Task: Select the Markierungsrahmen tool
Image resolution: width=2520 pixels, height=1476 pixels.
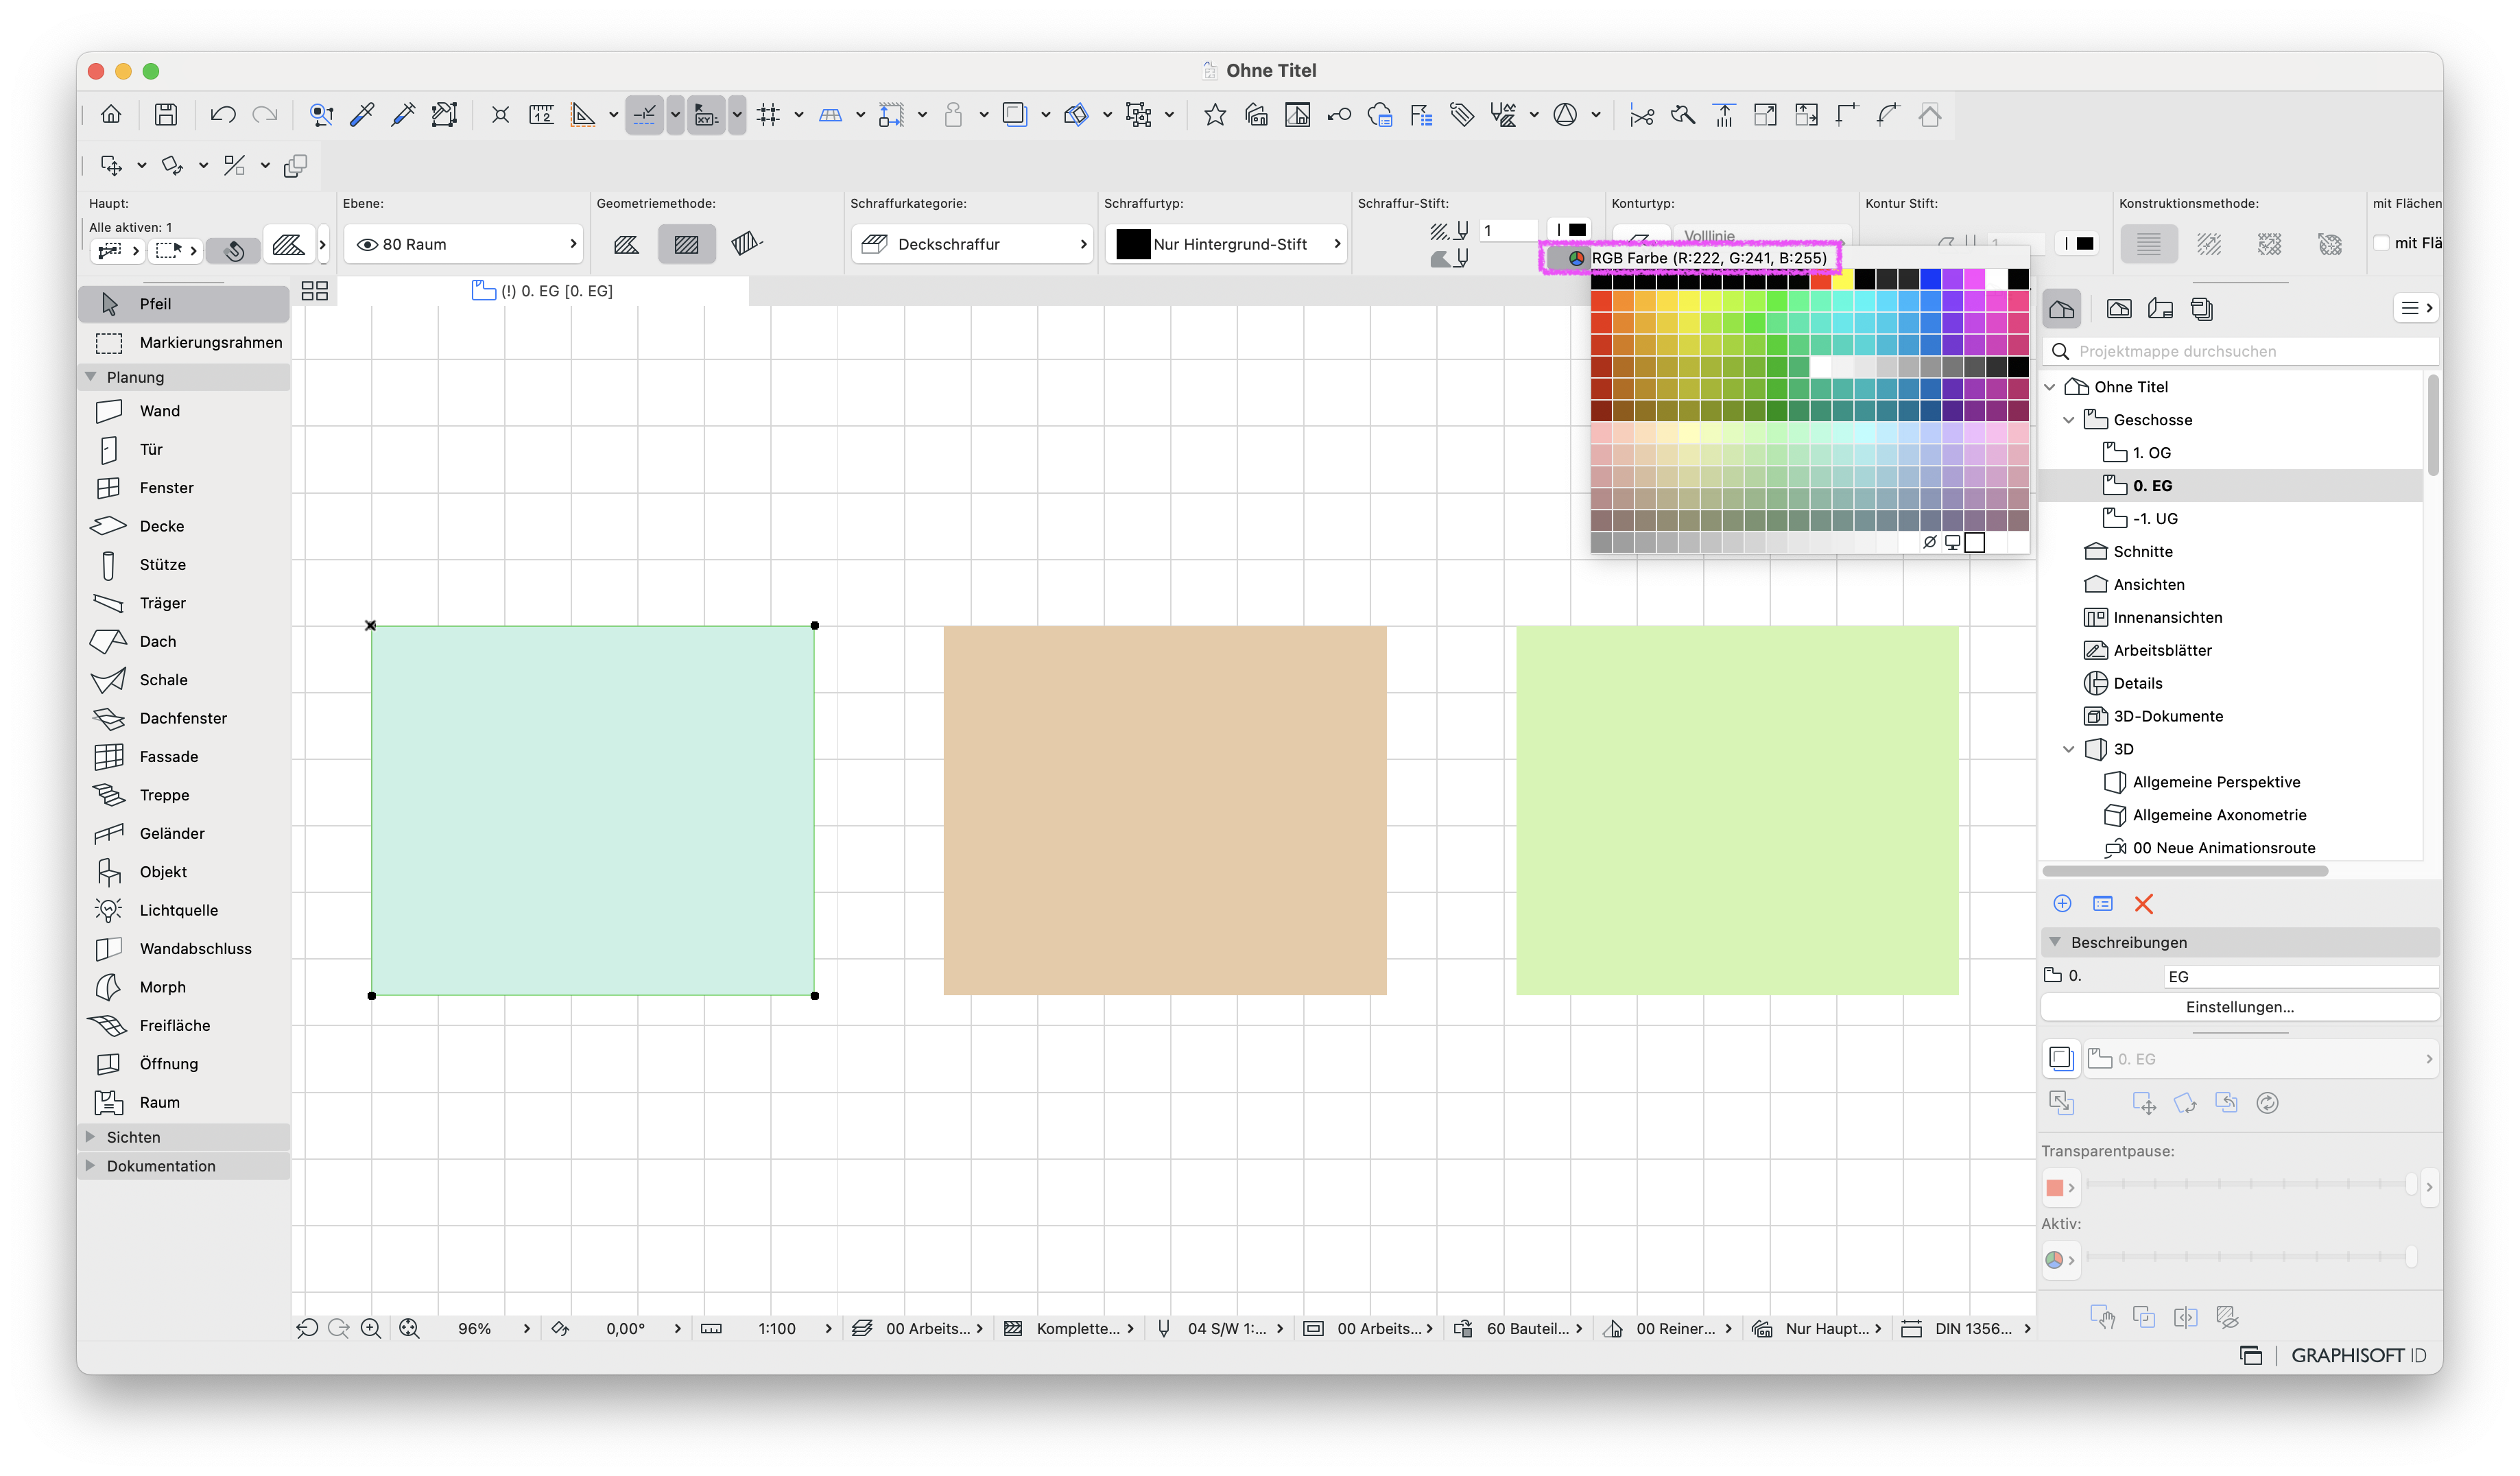Action: pyautogui.click(x=184, y=342)
